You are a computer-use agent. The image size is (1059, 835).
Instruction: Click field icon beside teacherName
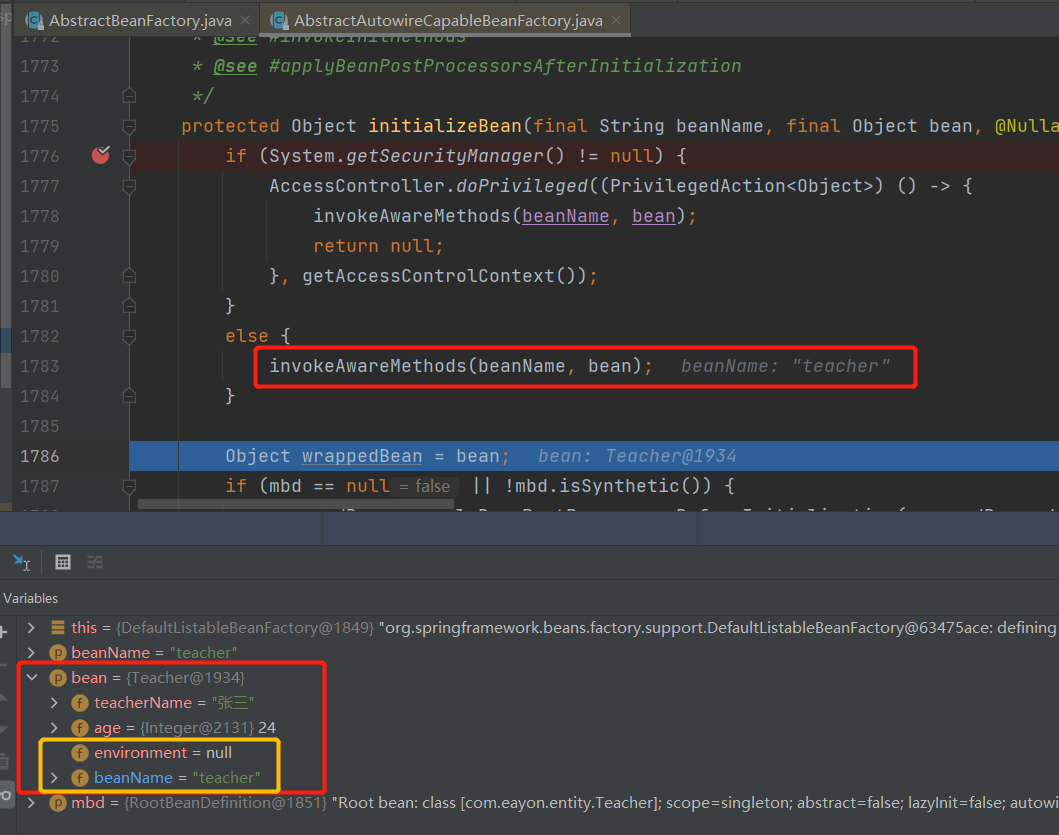80,703
